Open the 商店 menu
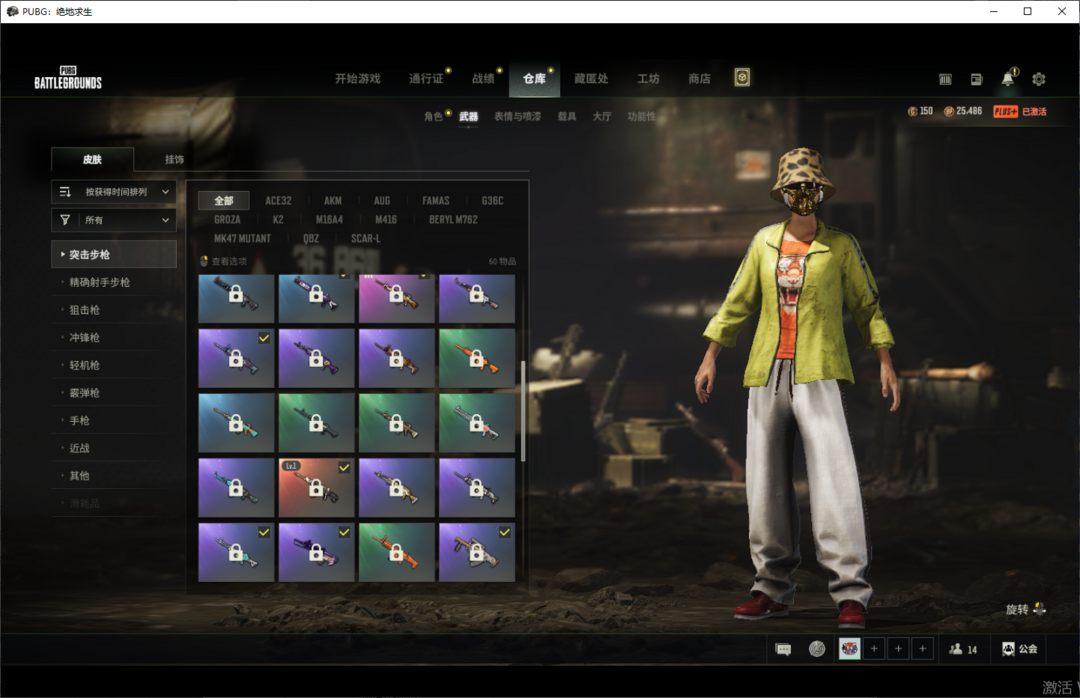This screenshot has height=698, width=1080. pos(699,79)
